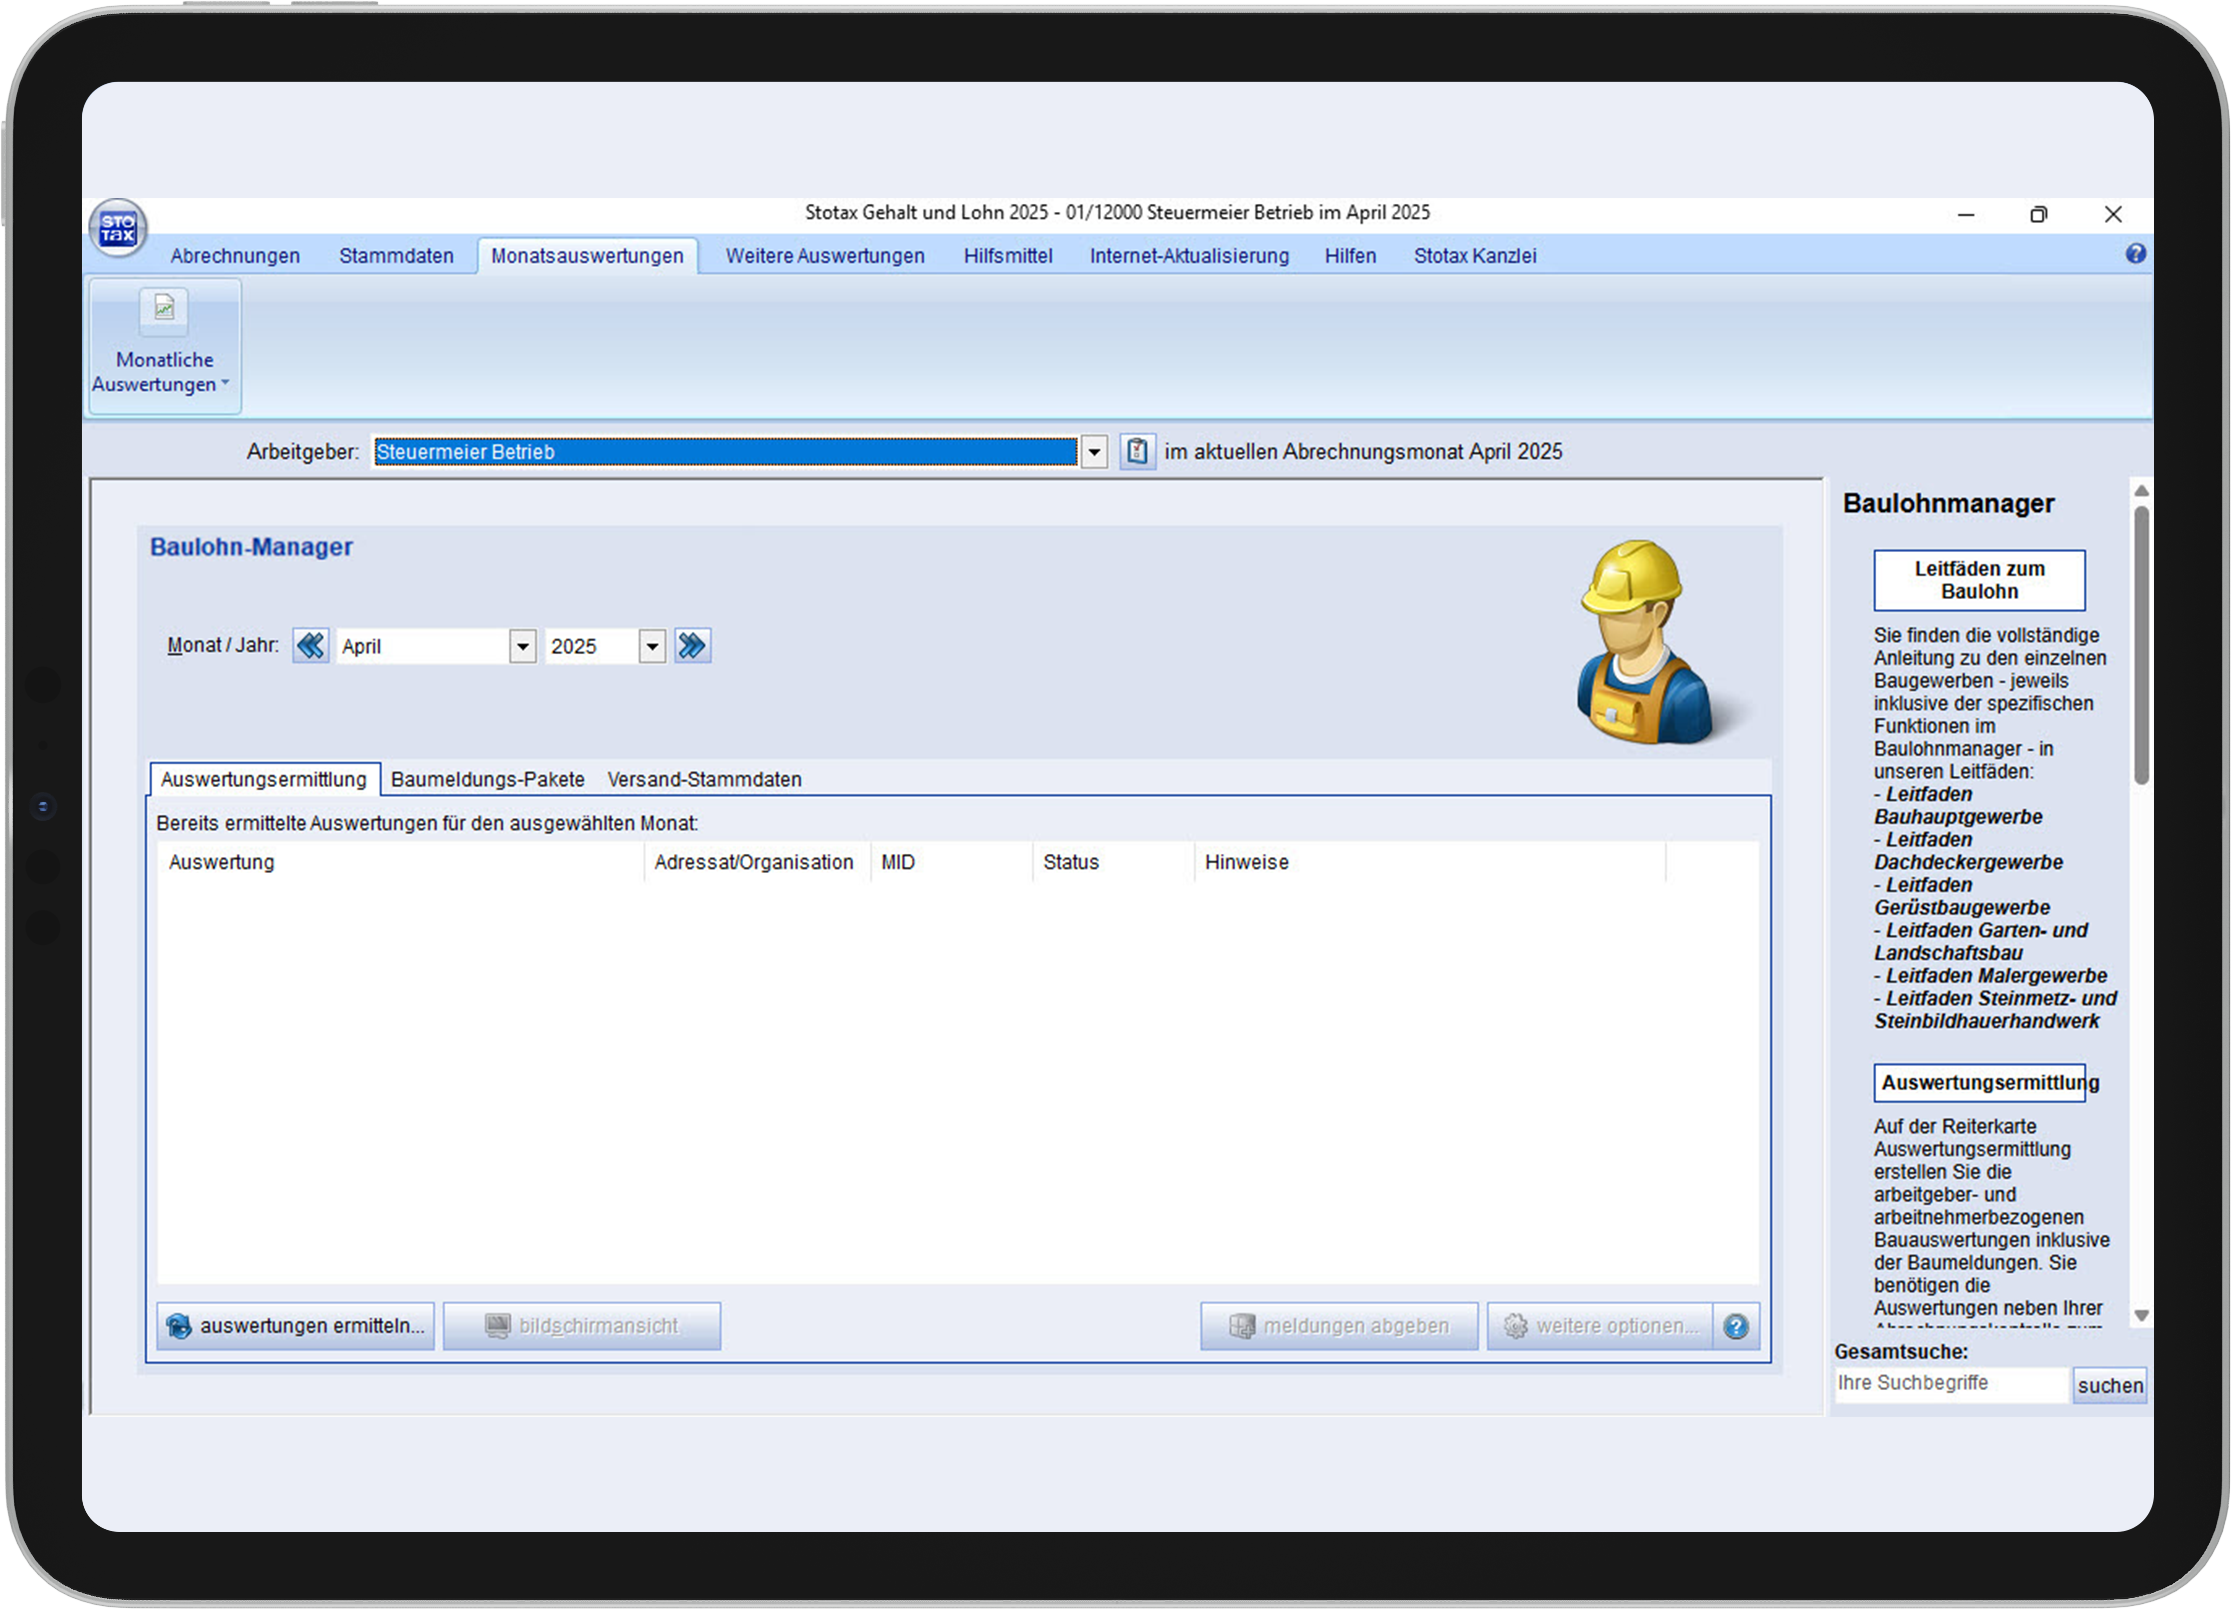This screenshot has height=1610, width=2231.
Task: Open the Leitfaden Garten- und Landschaftsbau link
Action: [1981, 941]
